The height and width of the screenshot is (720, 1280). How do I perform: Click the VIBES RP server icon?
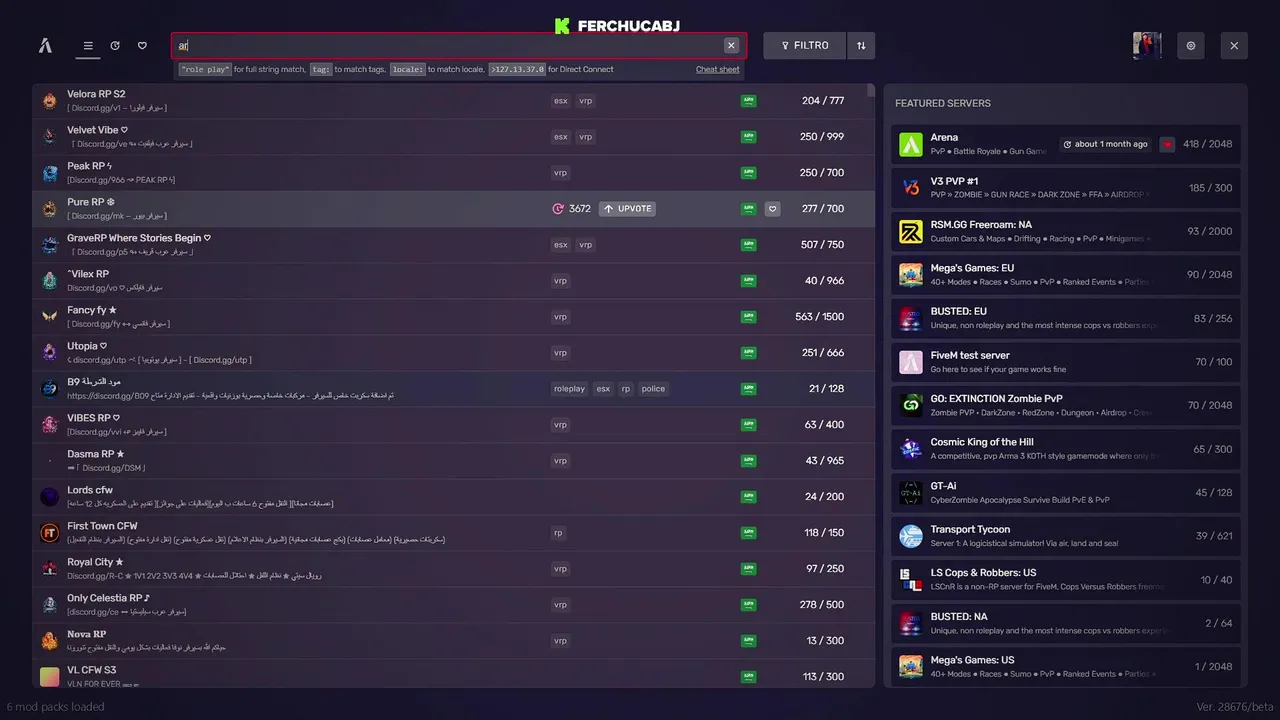pos(50,425)
